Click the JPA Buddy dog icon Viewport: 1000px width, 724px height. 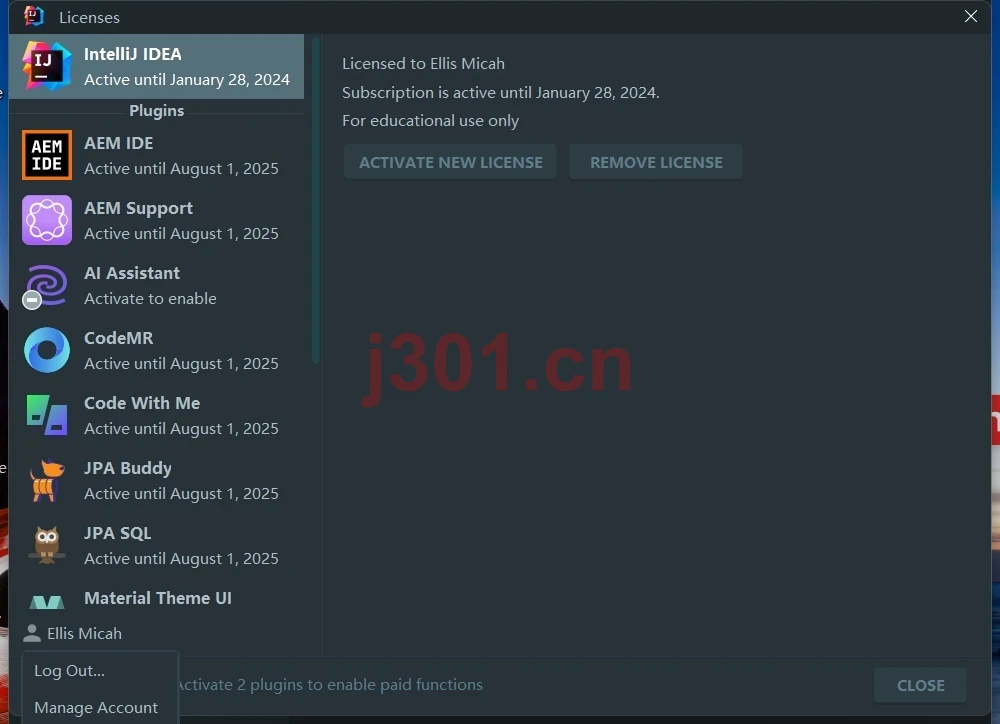click(x=47, y=480)
